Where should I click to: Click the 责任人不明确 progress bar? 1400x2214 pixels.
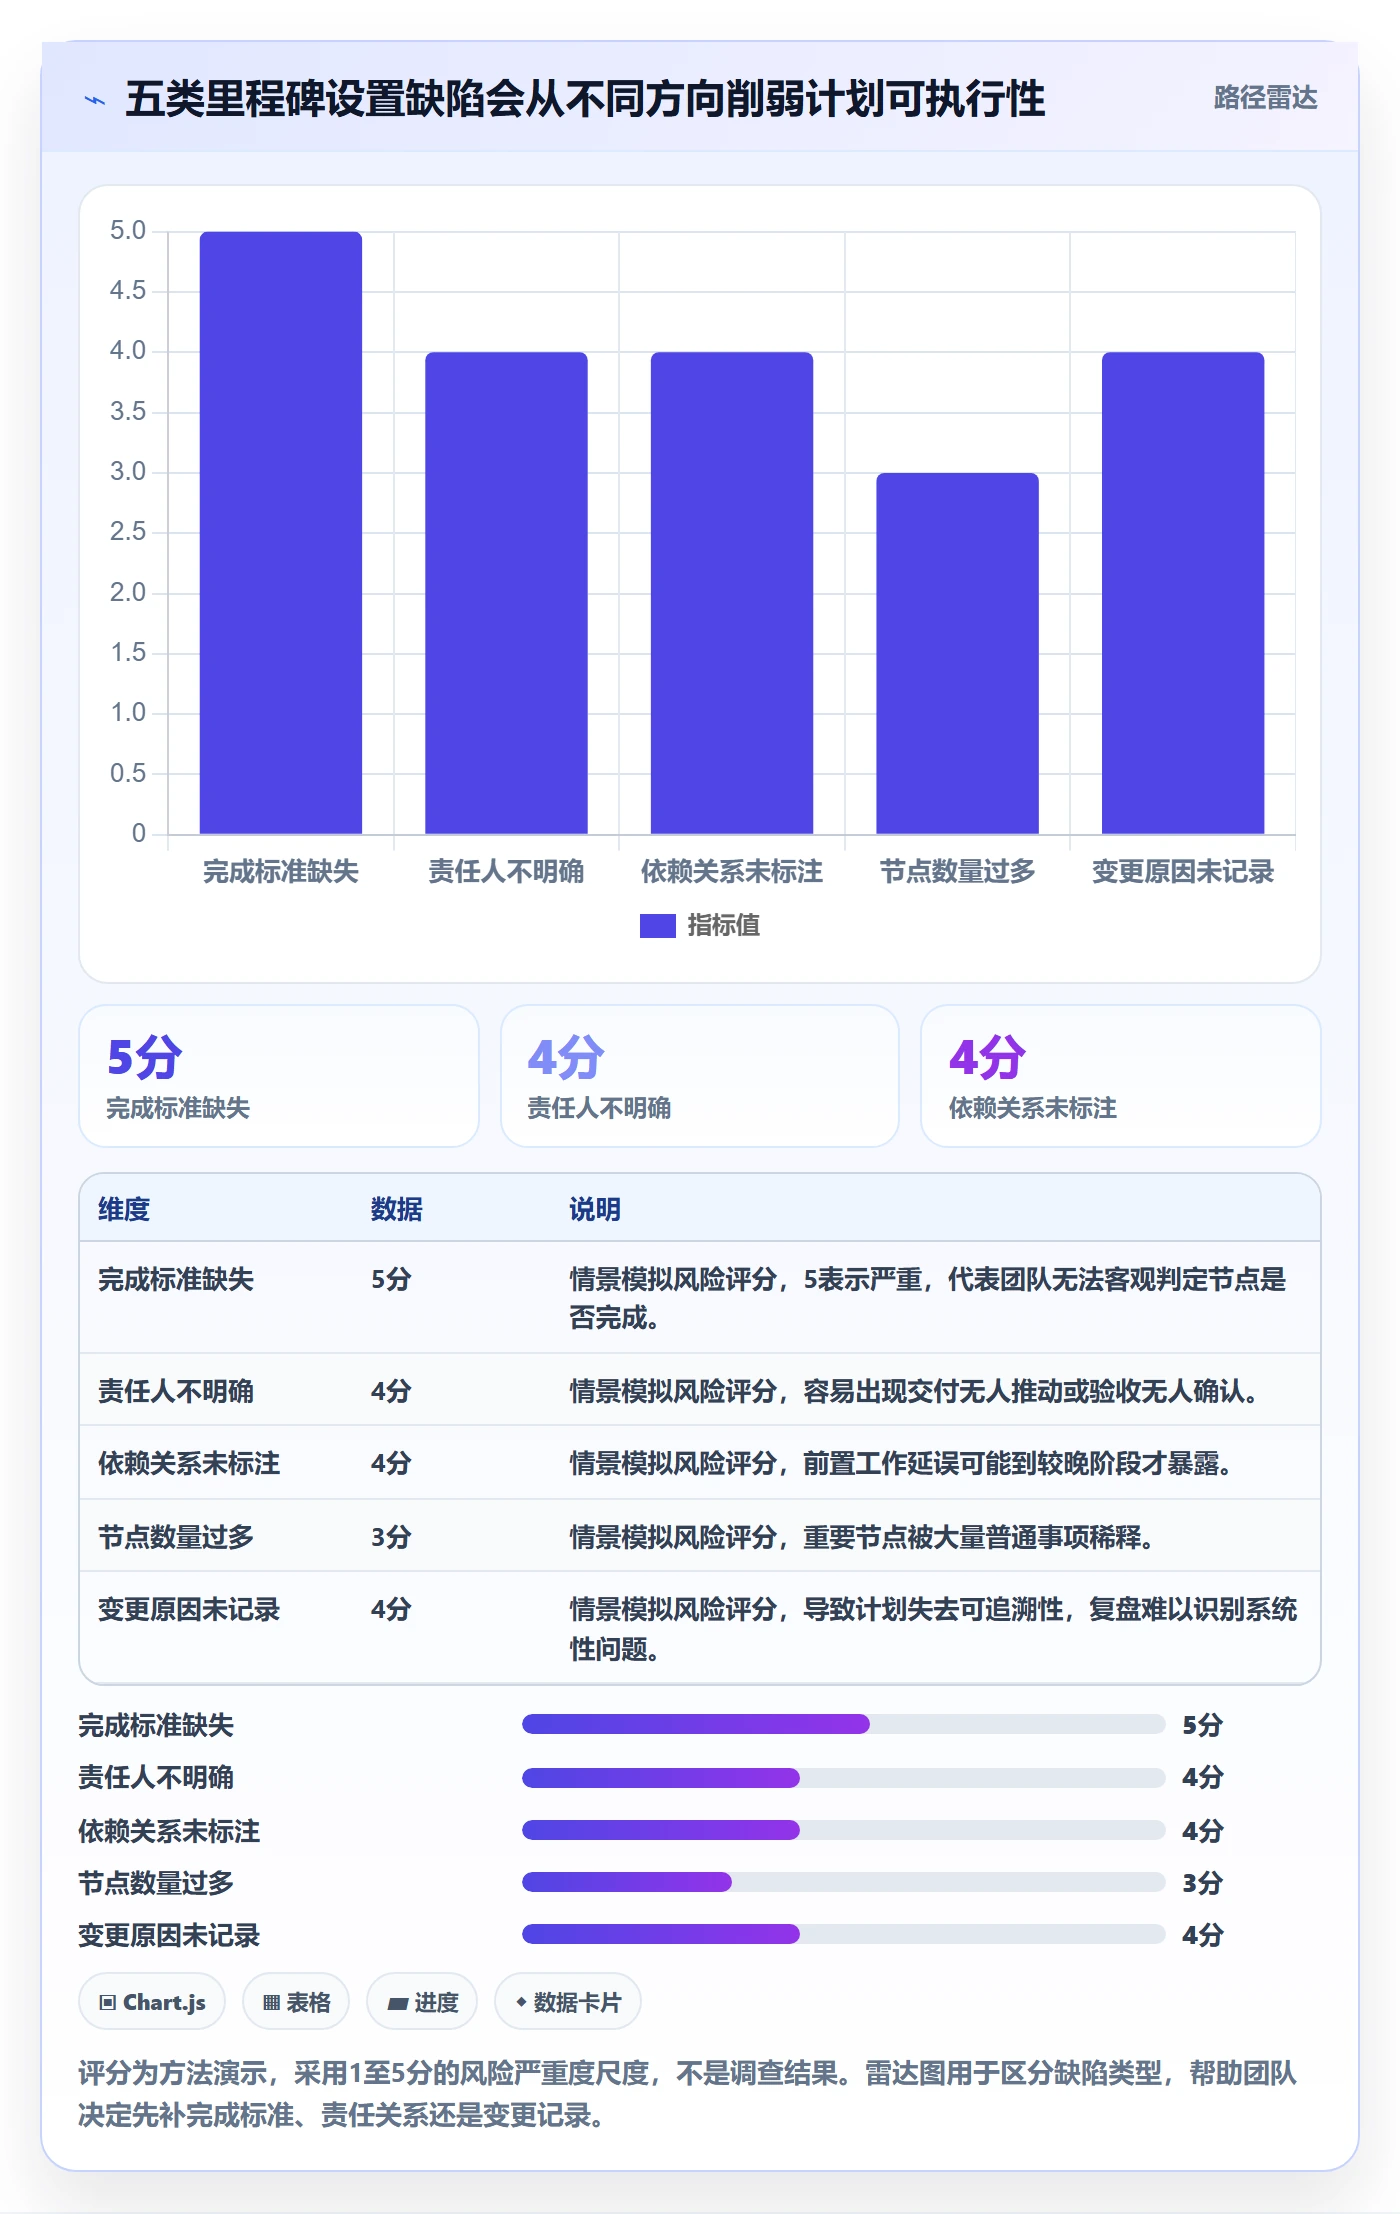(x=844, y=1777)
